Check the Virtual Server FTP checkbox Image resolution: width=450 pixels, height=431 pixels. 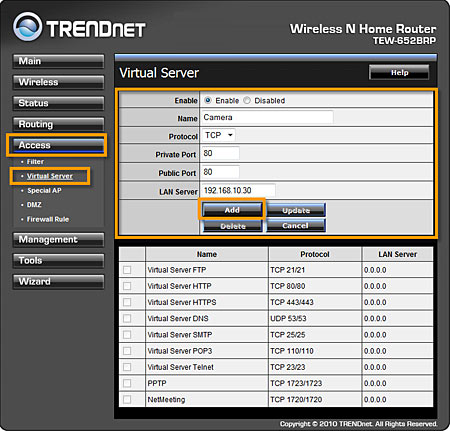point(127,270)
